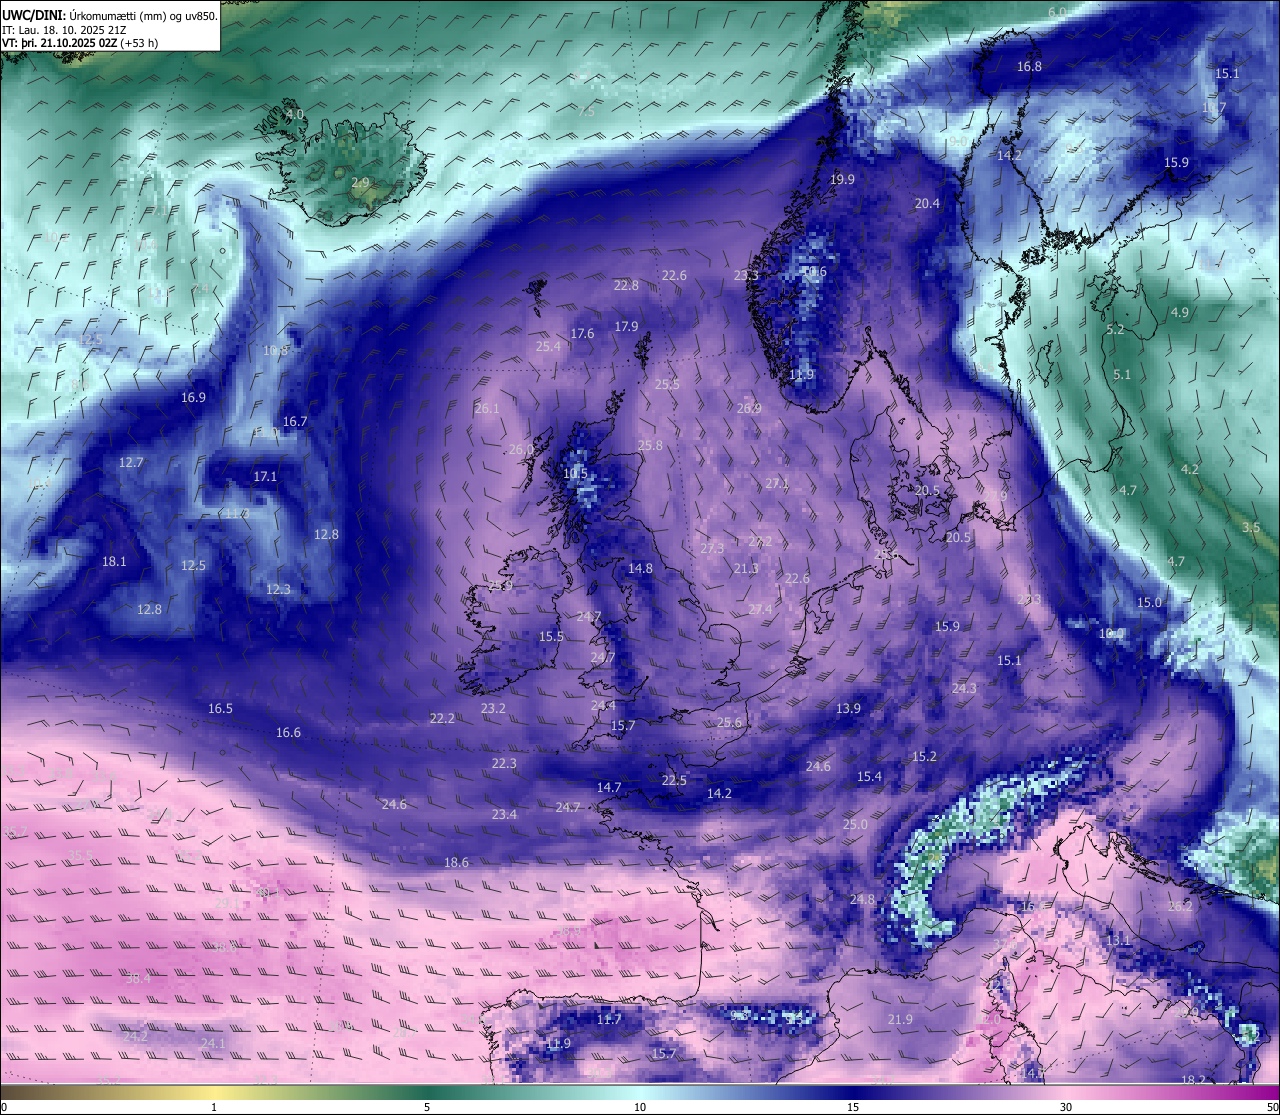Click the 15.0 value over eastern Europe

(1149, 602)
